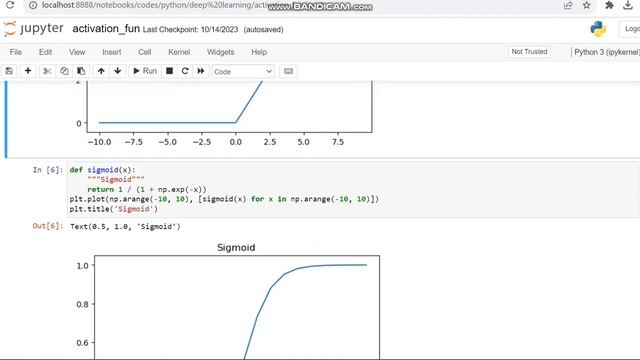The image size is (640, 360).
Task: Reload the browser page
Action: pyautogui.click(x=10, y=5)
